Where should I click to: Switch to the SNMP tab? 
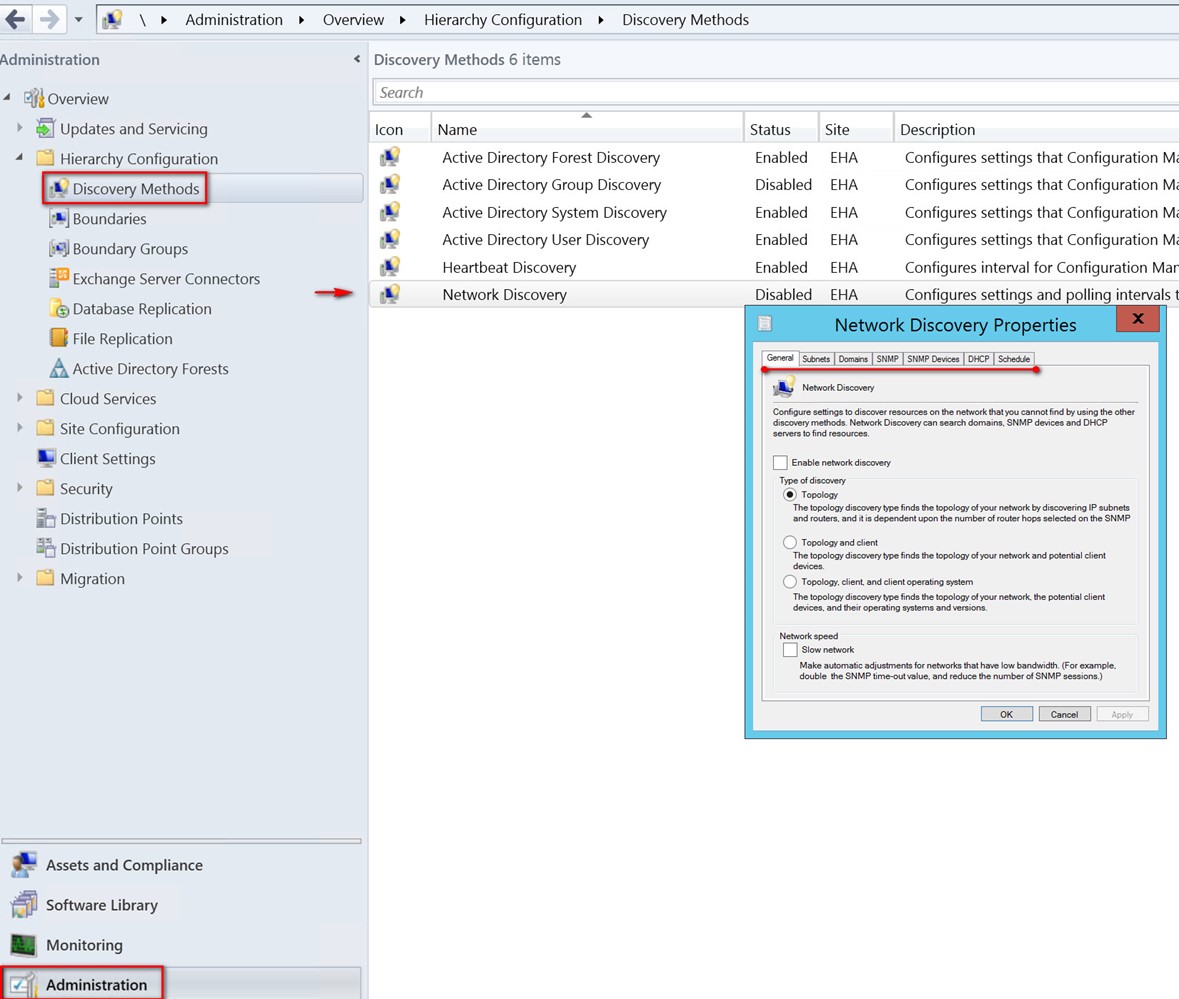pyautogui.click(x=887, y=359)
